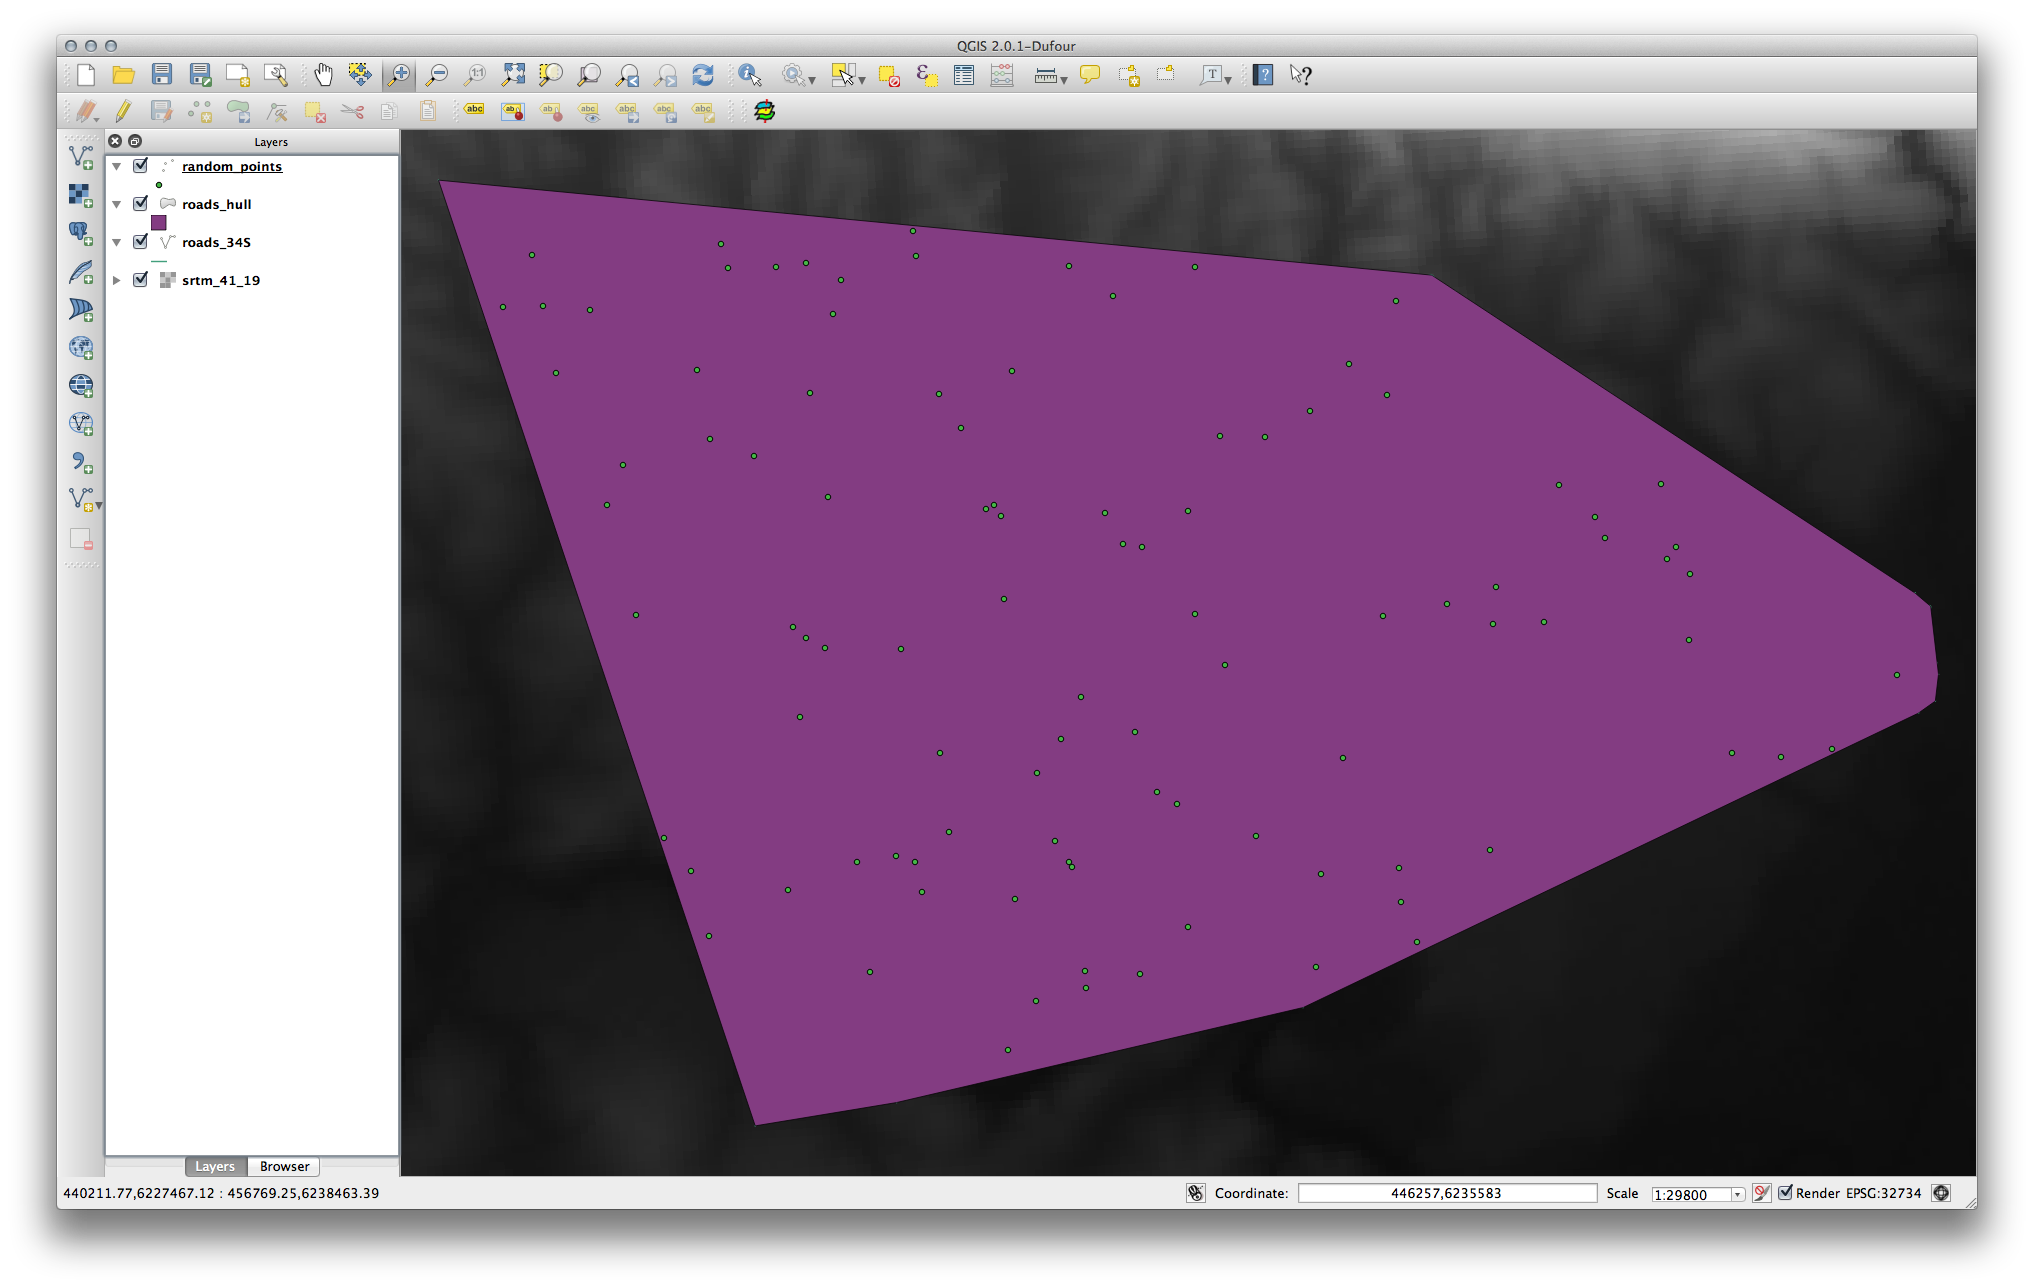Toggle roads_hull layer visibility checkbox
Screen dimensions: 2034x1288
(141, 204)
